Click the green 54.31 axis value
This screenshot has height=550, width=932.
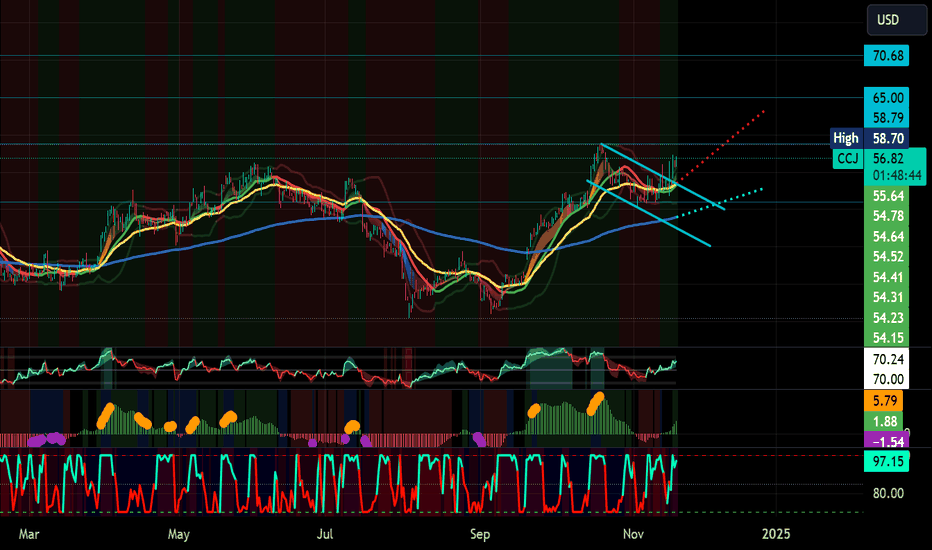tap(888, 297)
